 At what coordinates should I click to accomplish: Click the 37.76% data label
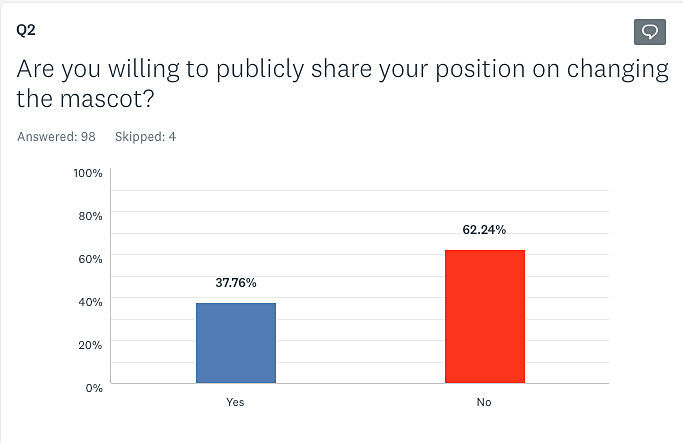pos(236,283)
